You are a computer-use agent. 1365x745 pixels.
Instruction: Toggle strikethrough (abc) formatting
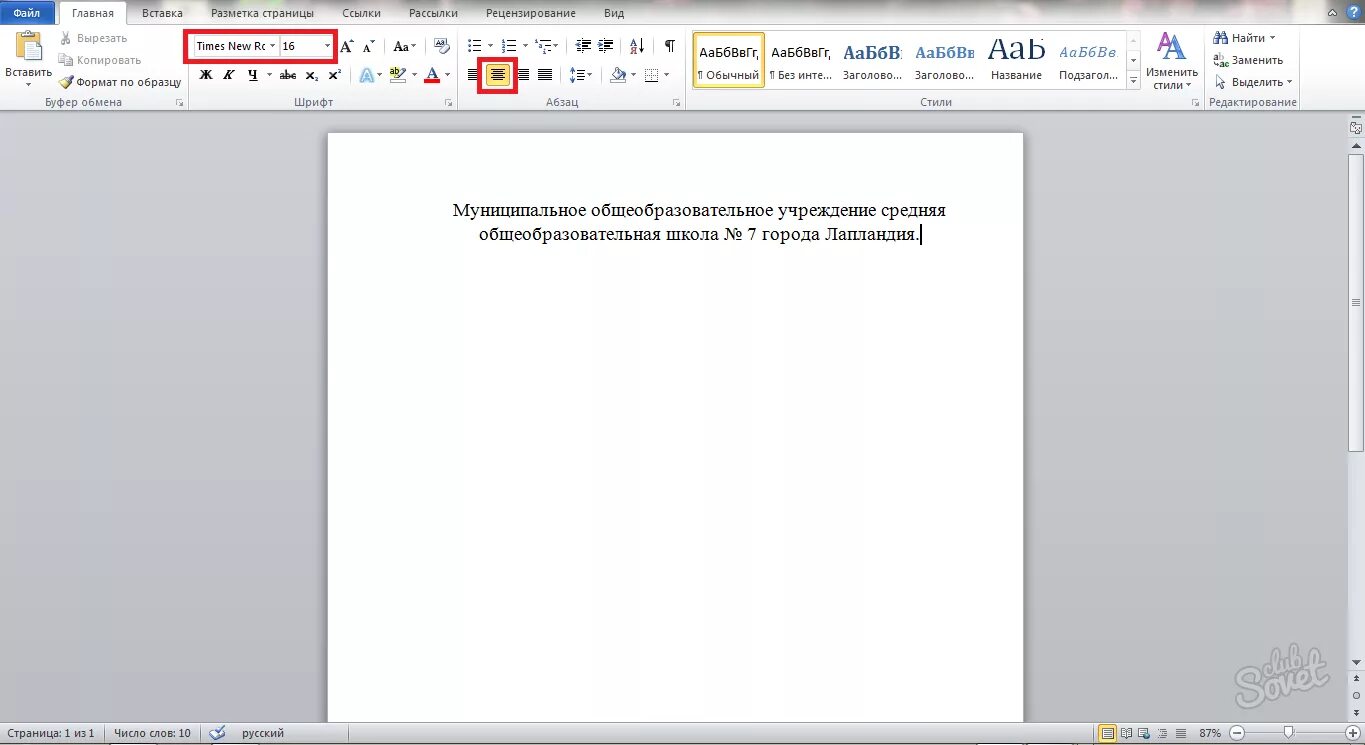pyautogui.click(x=288, y=75)
